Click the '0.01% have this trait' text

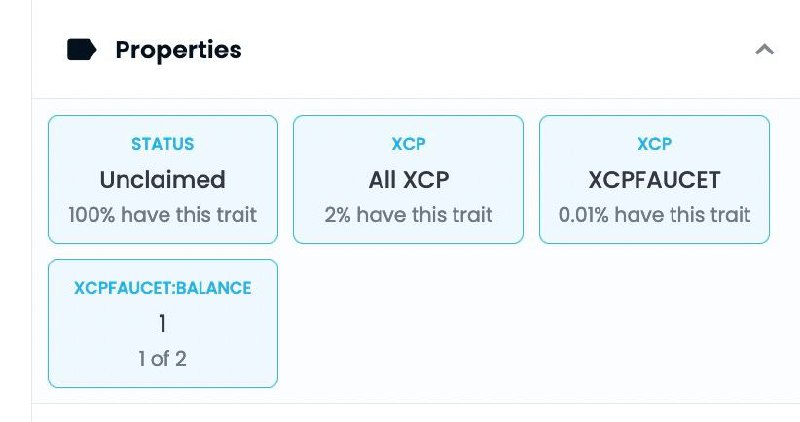point(654,215)
